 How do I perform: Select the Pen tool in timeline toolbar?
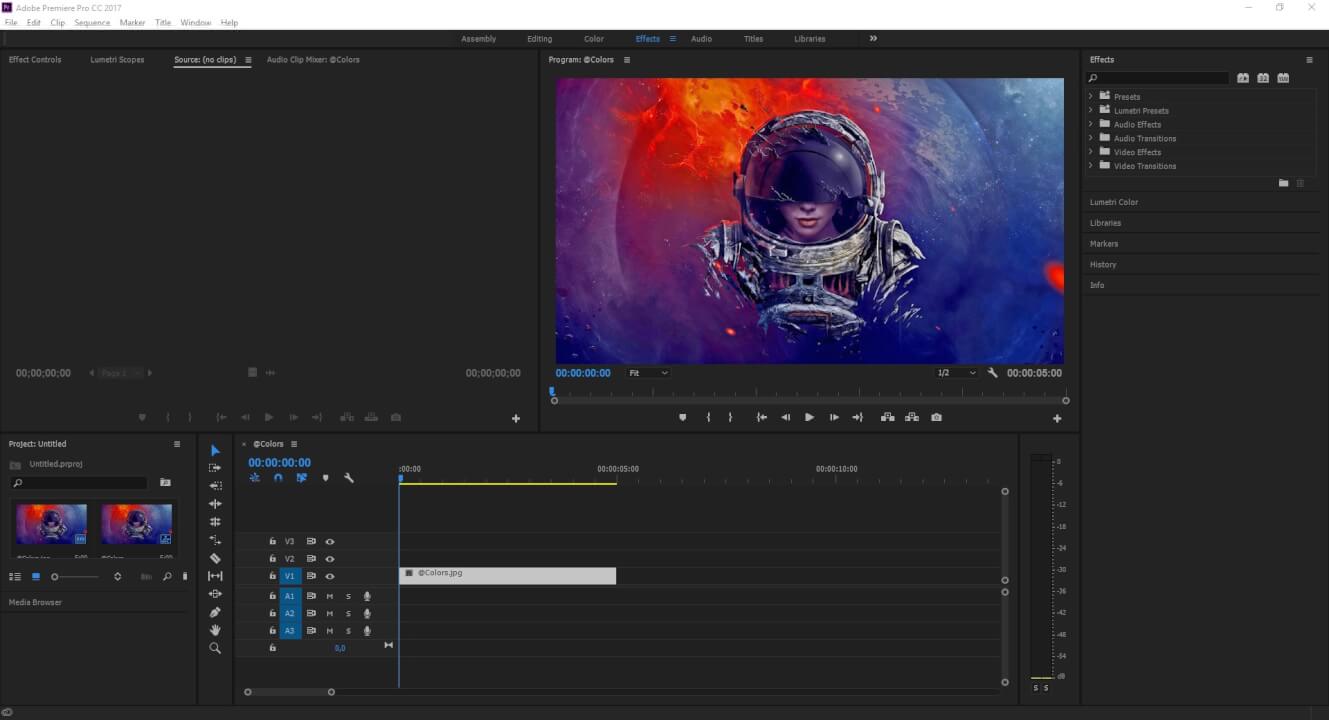(x=215, y=611)
